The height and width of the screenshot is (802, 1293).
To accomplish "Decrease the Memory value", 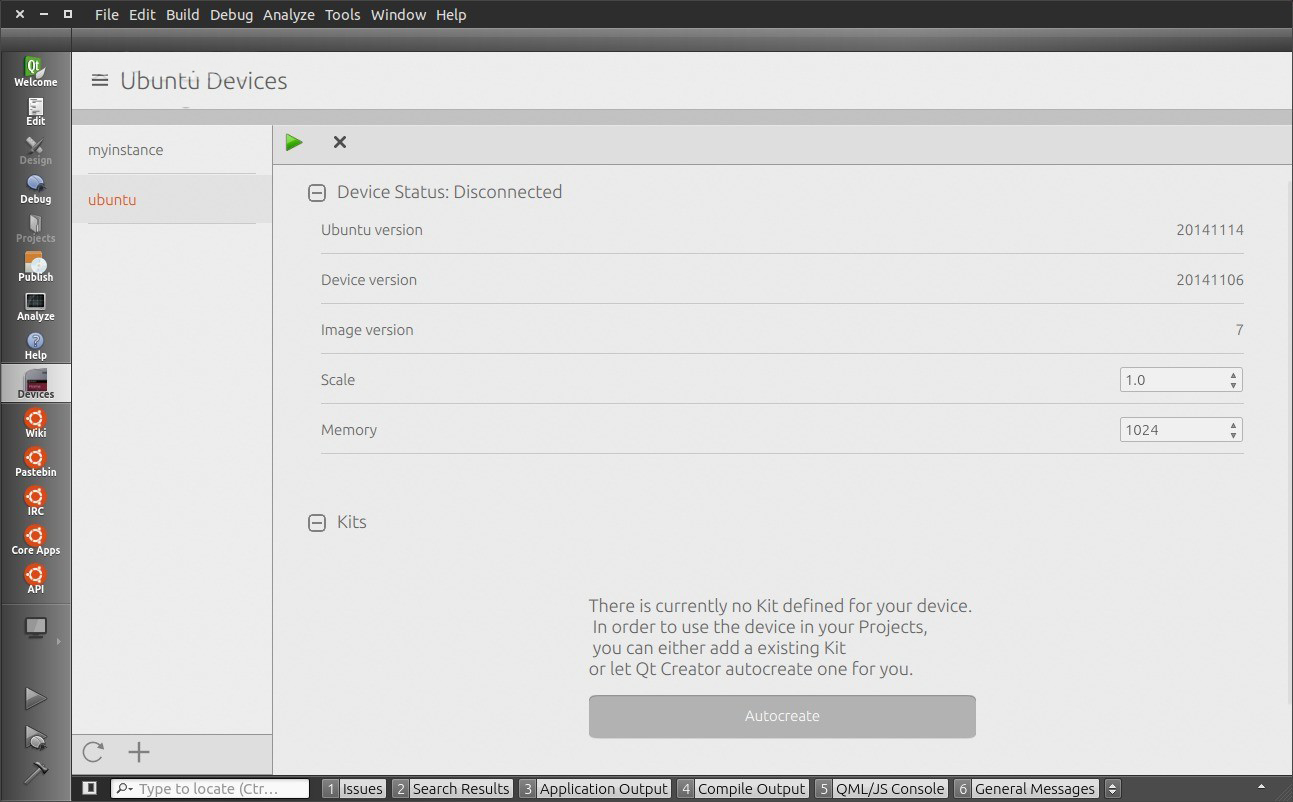I will coord(1233,435).
